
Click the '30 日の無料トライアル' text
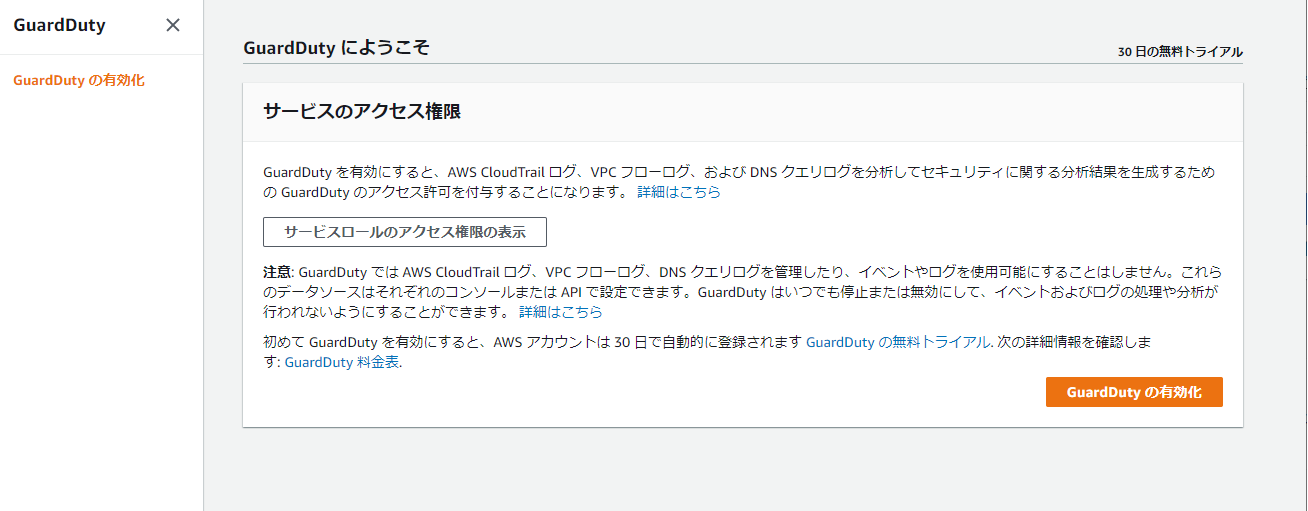coord(1180,51)
